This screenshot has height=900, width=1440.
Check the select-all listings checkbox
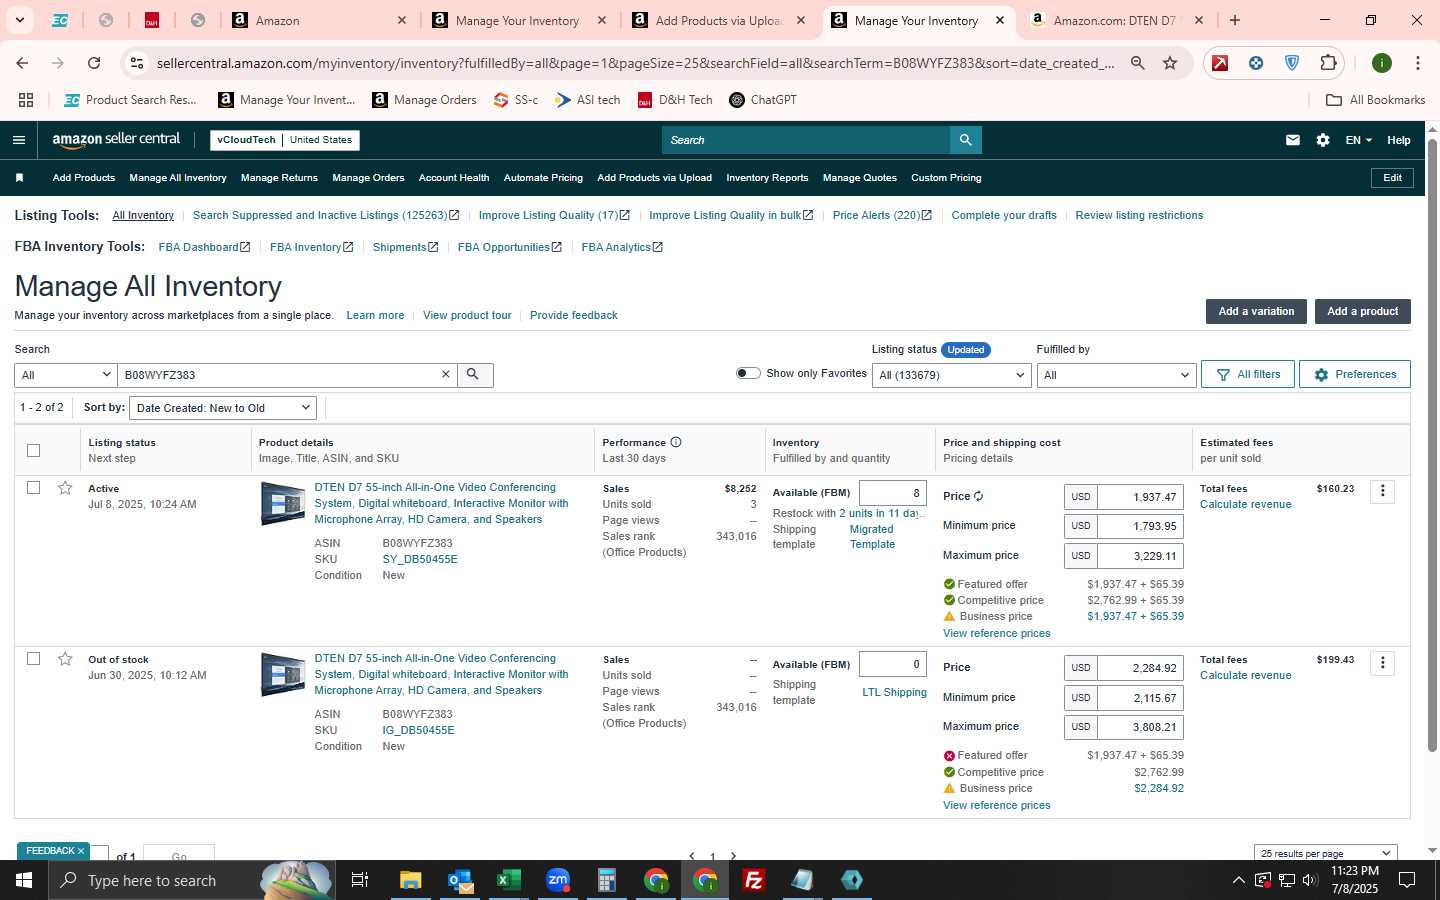tap(33, 450)
